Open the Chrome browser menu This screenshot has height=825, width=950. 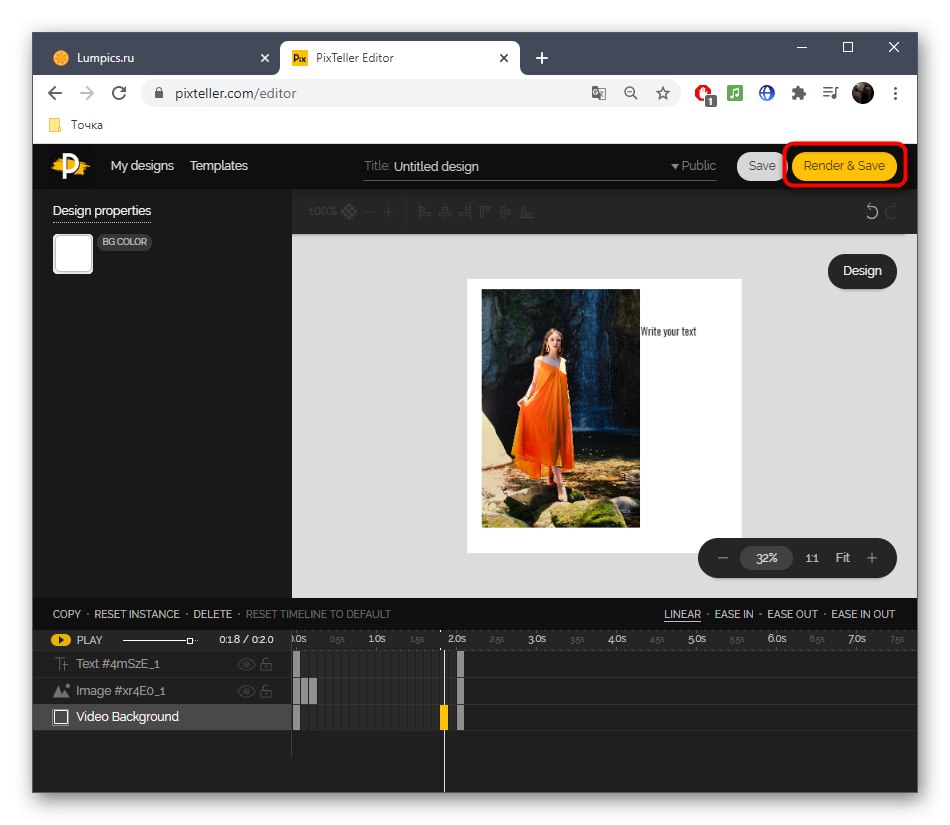coord(896,92)
